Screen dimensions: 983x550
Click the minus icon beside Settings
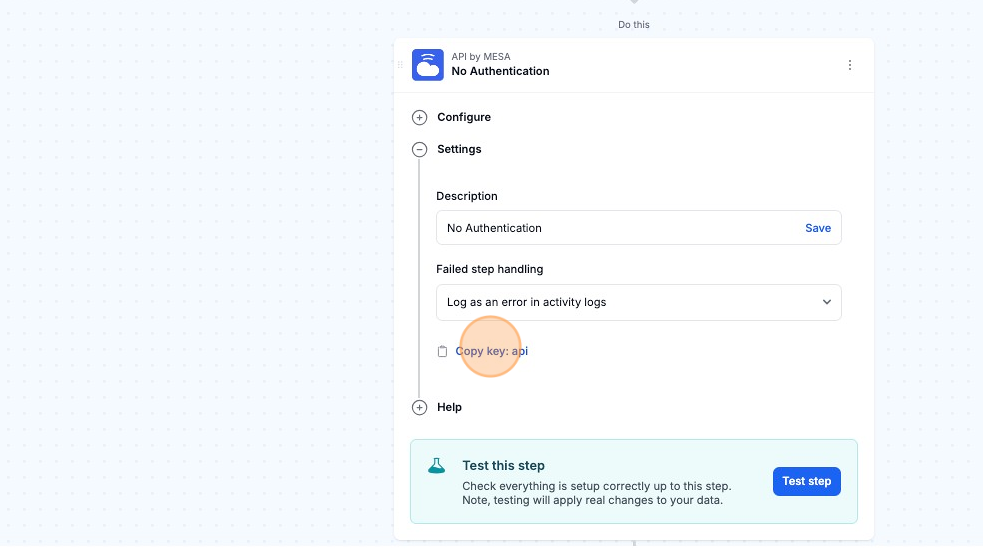tap(420, 150)
